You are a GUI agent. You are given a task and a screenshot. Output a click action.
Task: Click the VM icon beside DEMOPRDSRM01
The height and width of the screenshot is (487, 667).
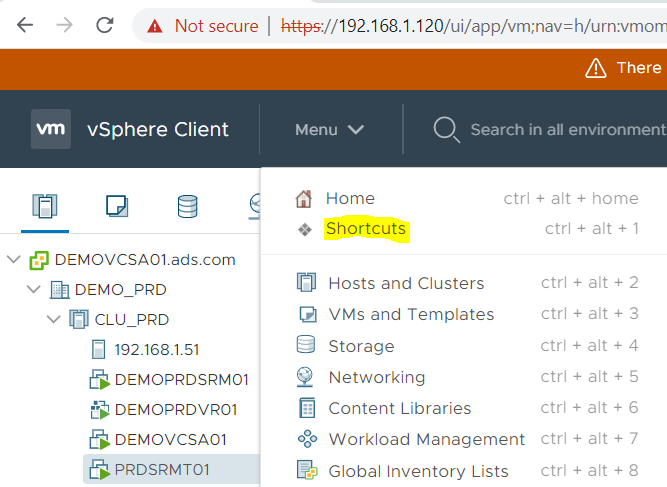(x=100, y=379)
